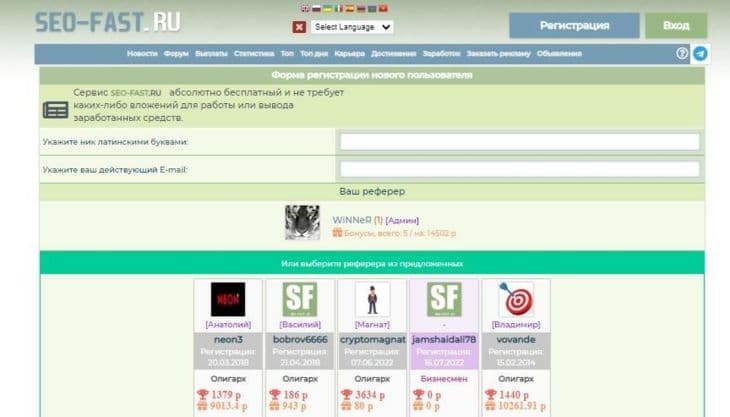Click the Telegram icon in navigation bar
The image size is (730, 417).
(700, 54)
